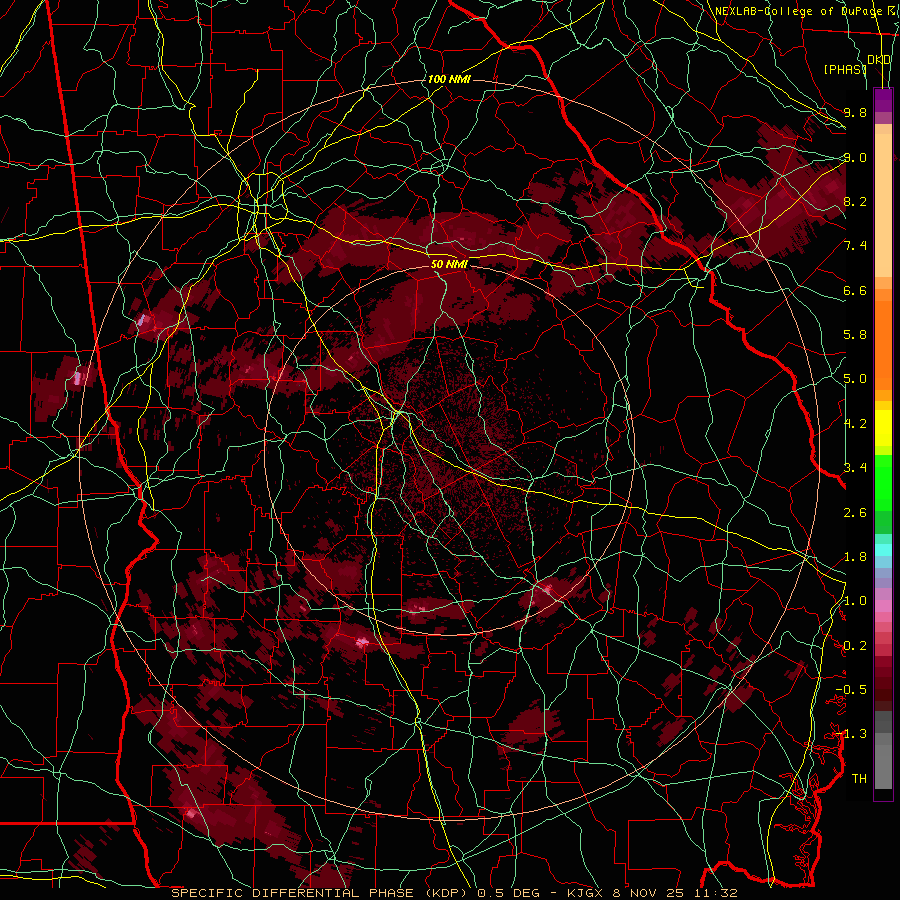Viewport: 900px width, 900px height.
Task: Click the 8.2 legend value
Action: (855, 201)
